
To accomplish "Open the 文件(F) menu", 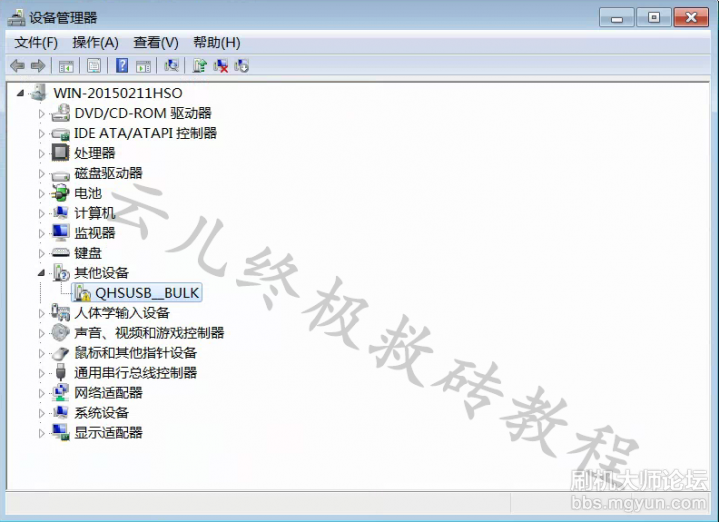I will point(36,43).
